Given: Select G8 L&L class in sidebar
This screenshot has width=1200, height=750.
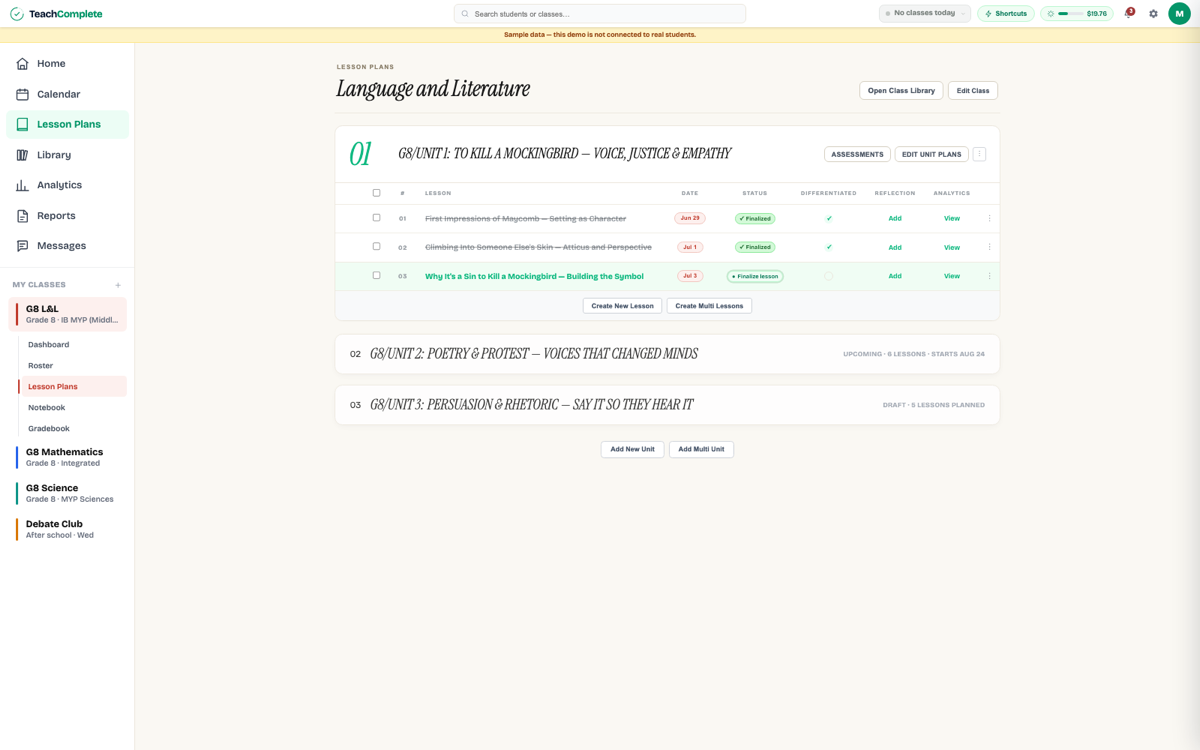Looking at the screenshot, I should [x=67, y=314].
